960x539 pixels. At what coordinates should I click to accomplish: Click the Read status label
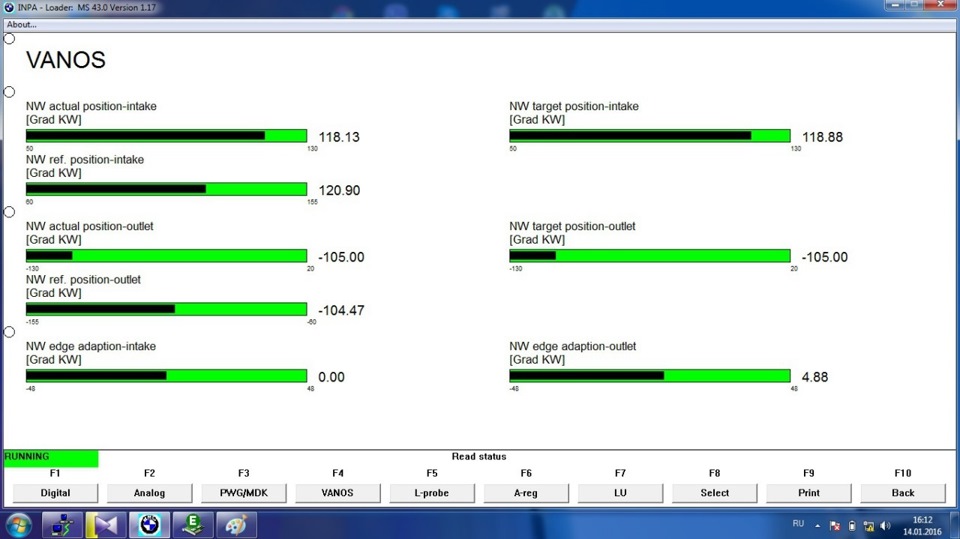(479, 456)
